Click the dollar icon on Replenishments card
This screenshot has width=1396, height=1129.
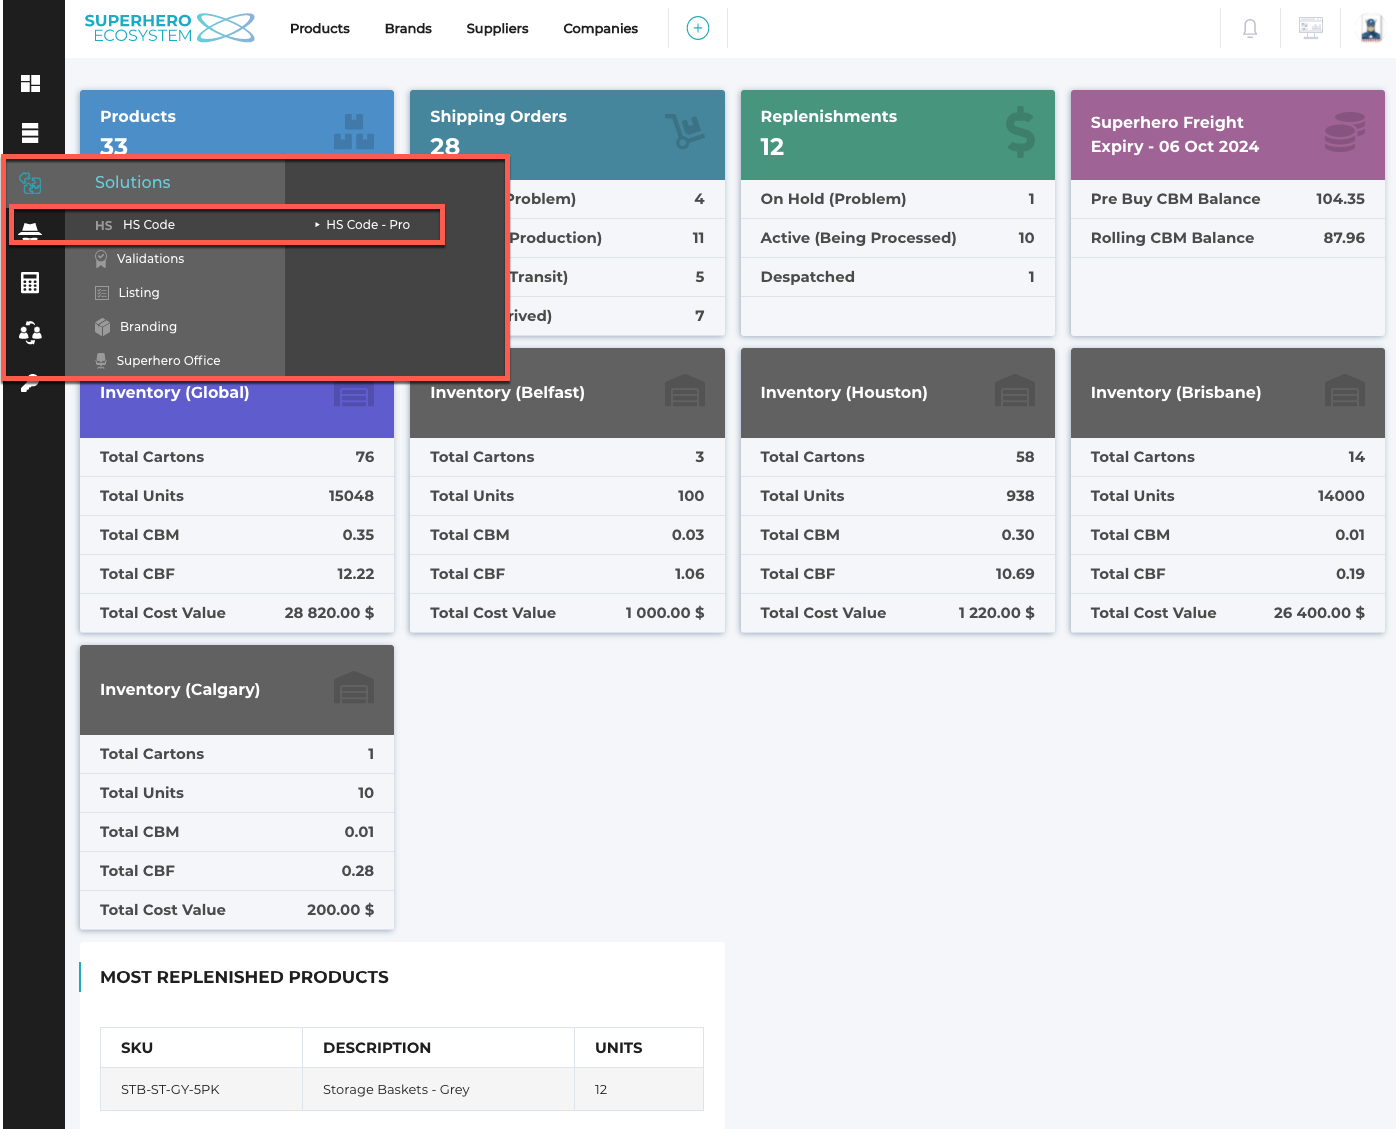1020,132
